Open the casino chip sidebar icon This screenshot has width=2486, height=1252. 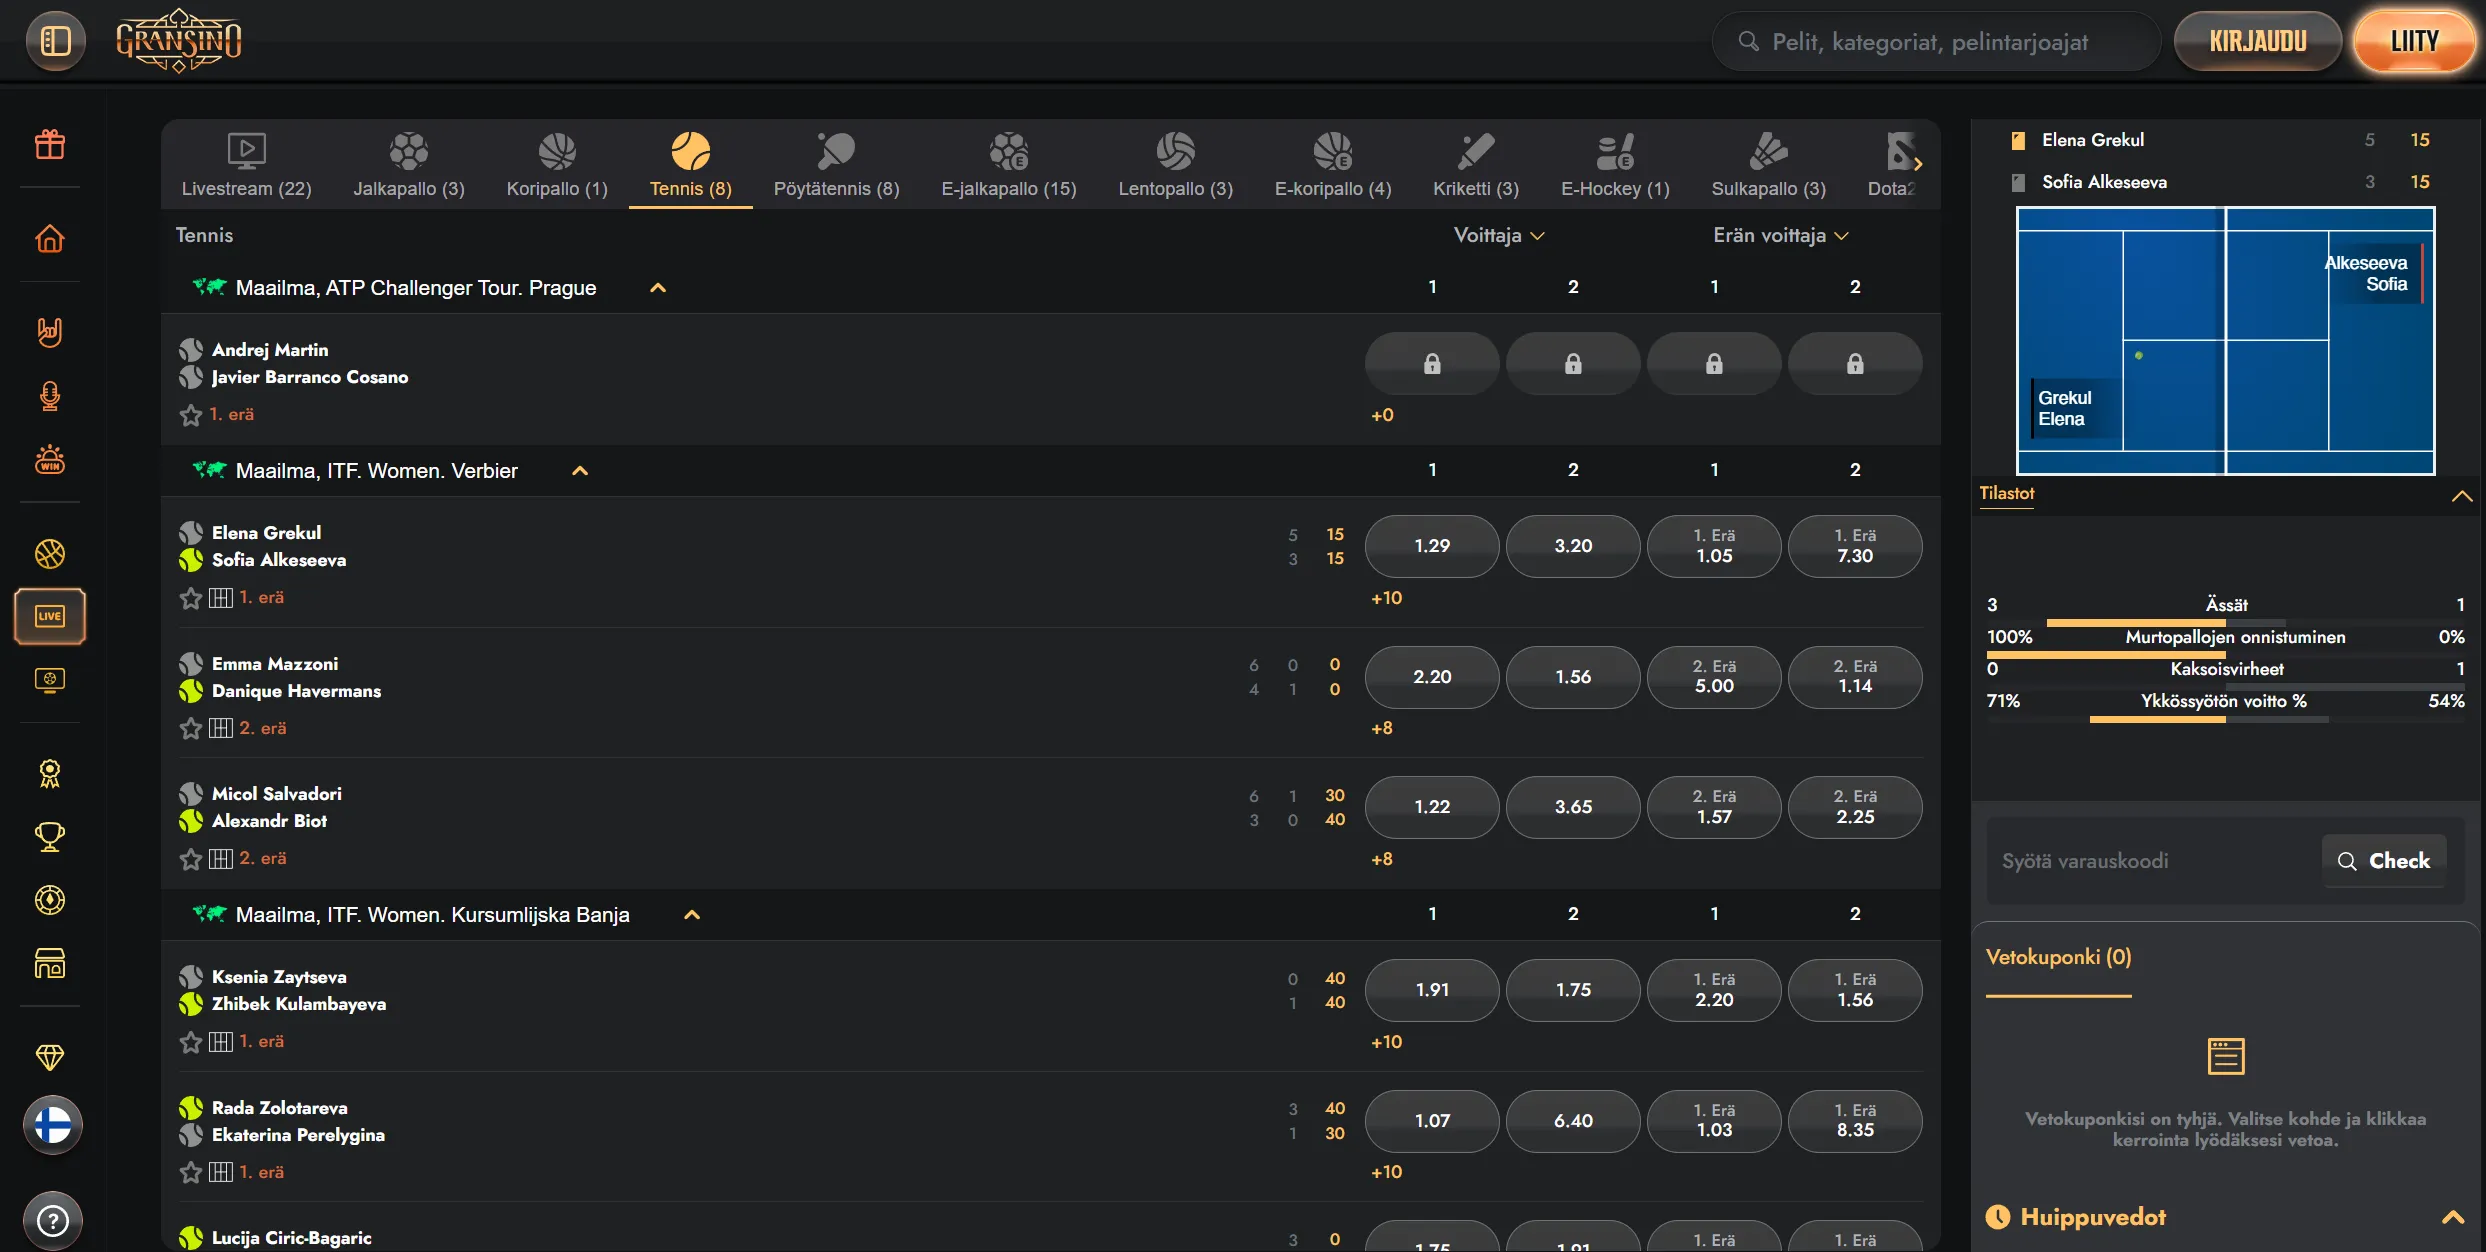click(50, 900)
